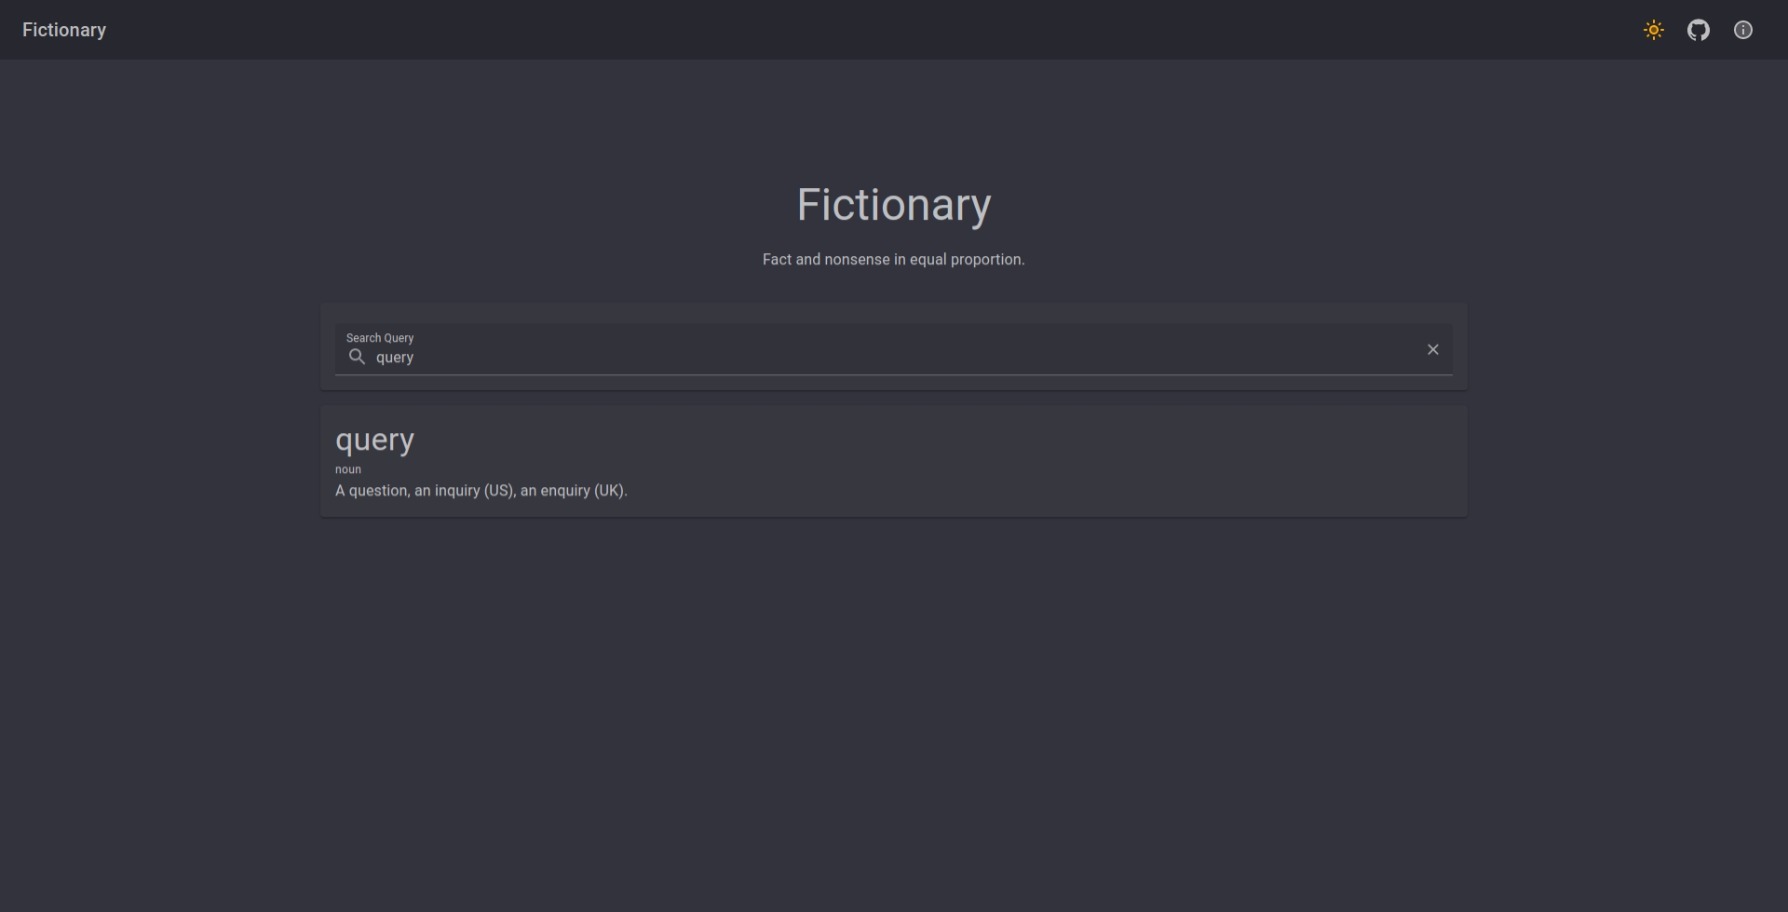Click blank area below the result card
Screen dimensions: 1788x912
coord(893,710)
